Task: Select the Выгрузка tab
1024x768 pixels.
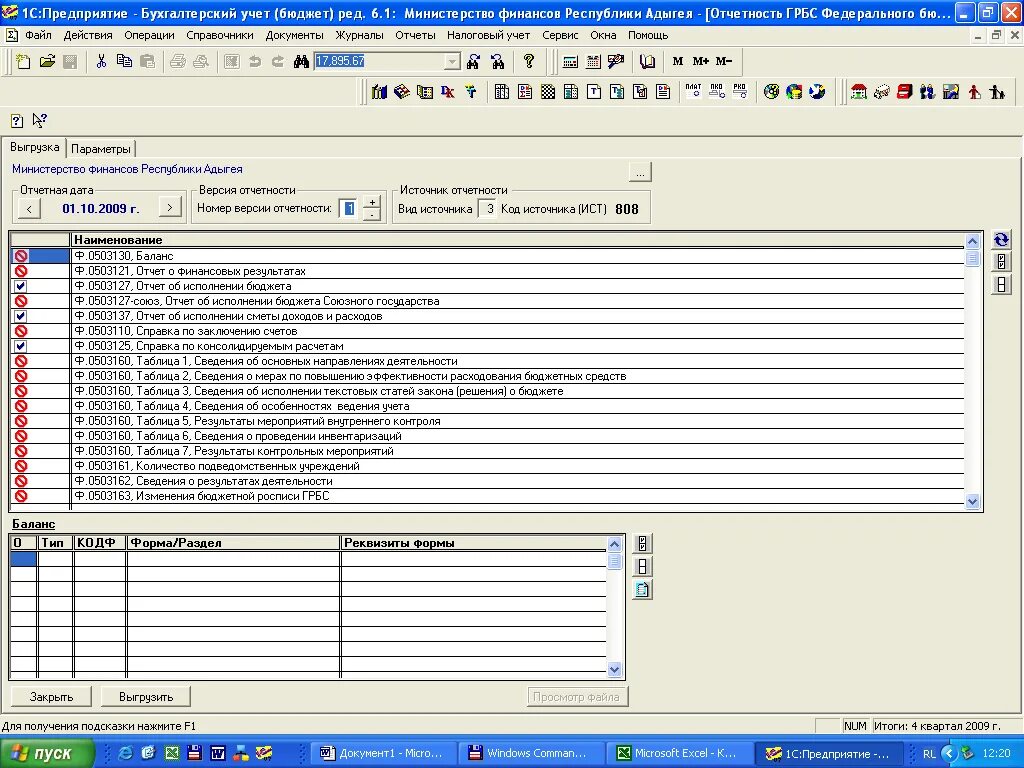Action: pyautogui.click(x=35, y=148)
